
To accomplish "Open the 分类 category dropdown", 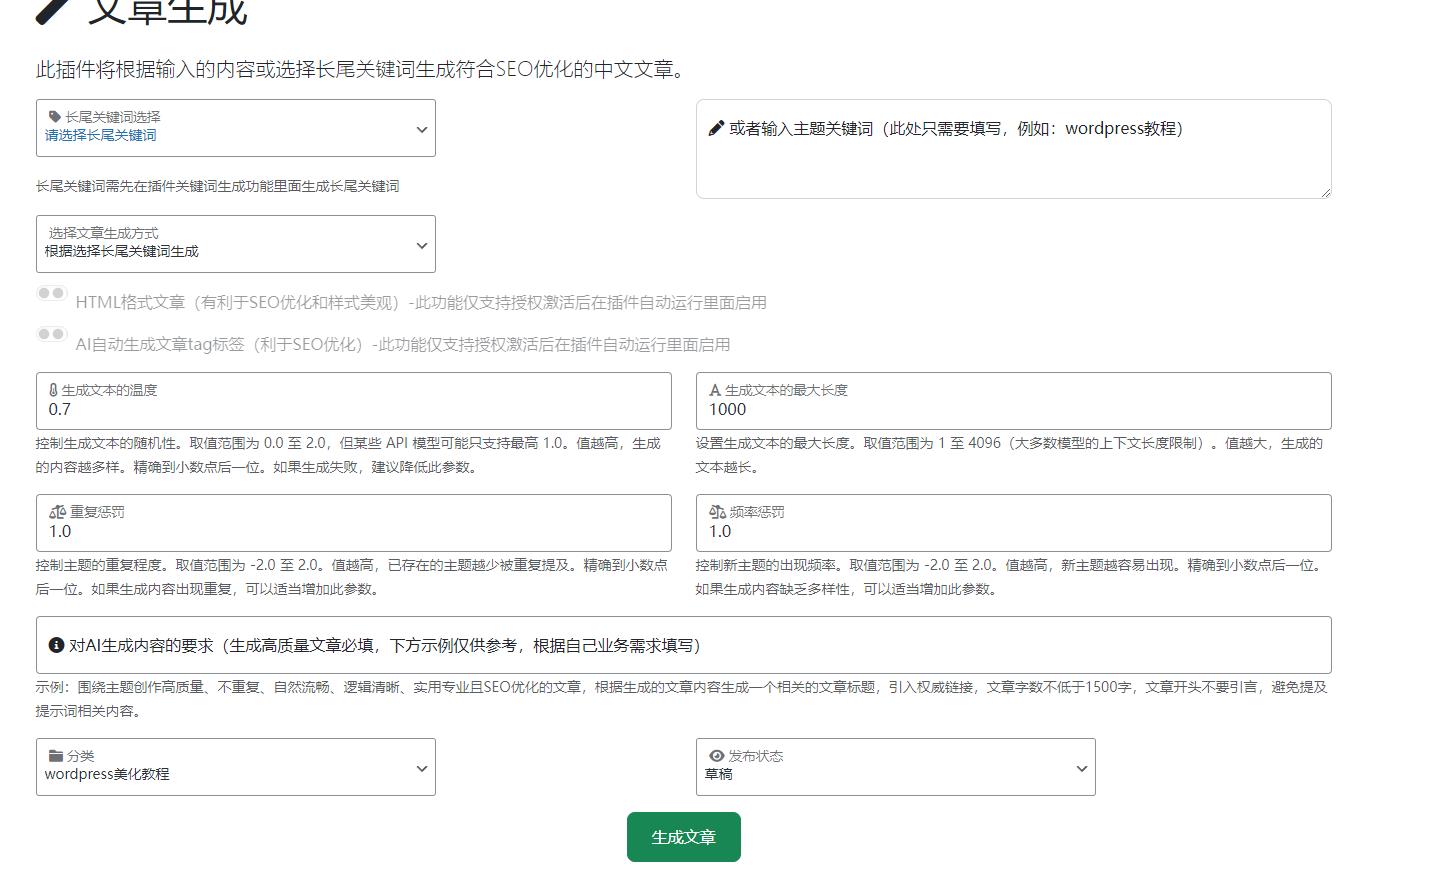I will click(x=235, y=767).
